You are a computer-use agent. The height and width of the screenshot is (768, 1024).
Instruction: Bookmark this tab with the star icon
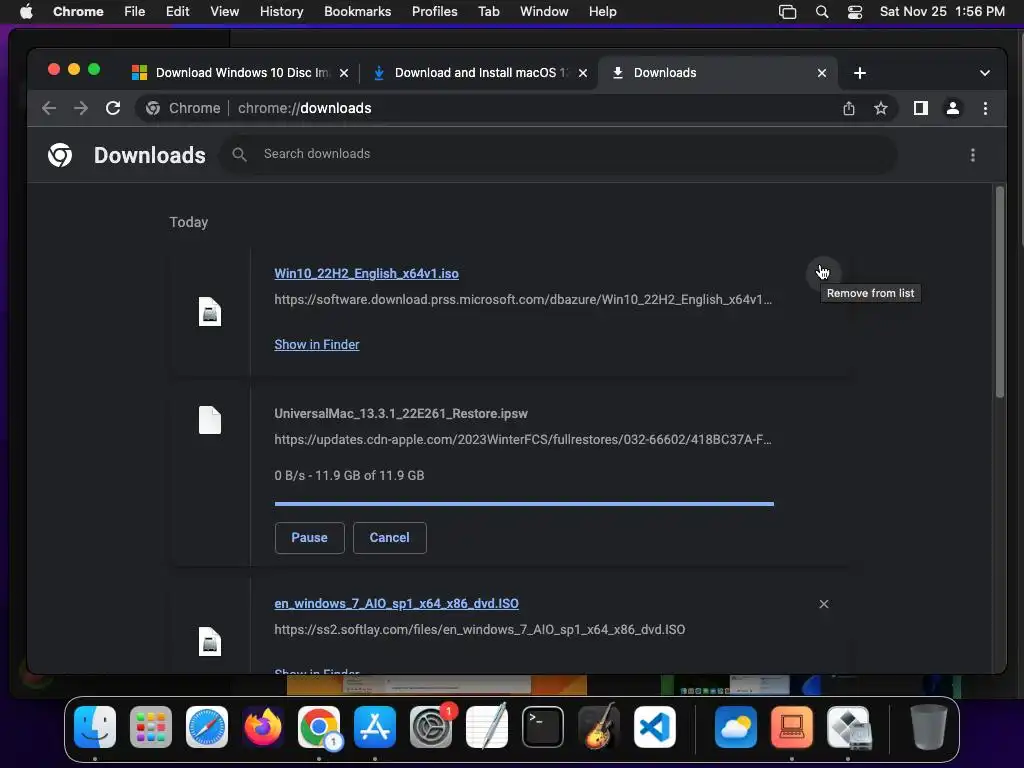point(881,108)
